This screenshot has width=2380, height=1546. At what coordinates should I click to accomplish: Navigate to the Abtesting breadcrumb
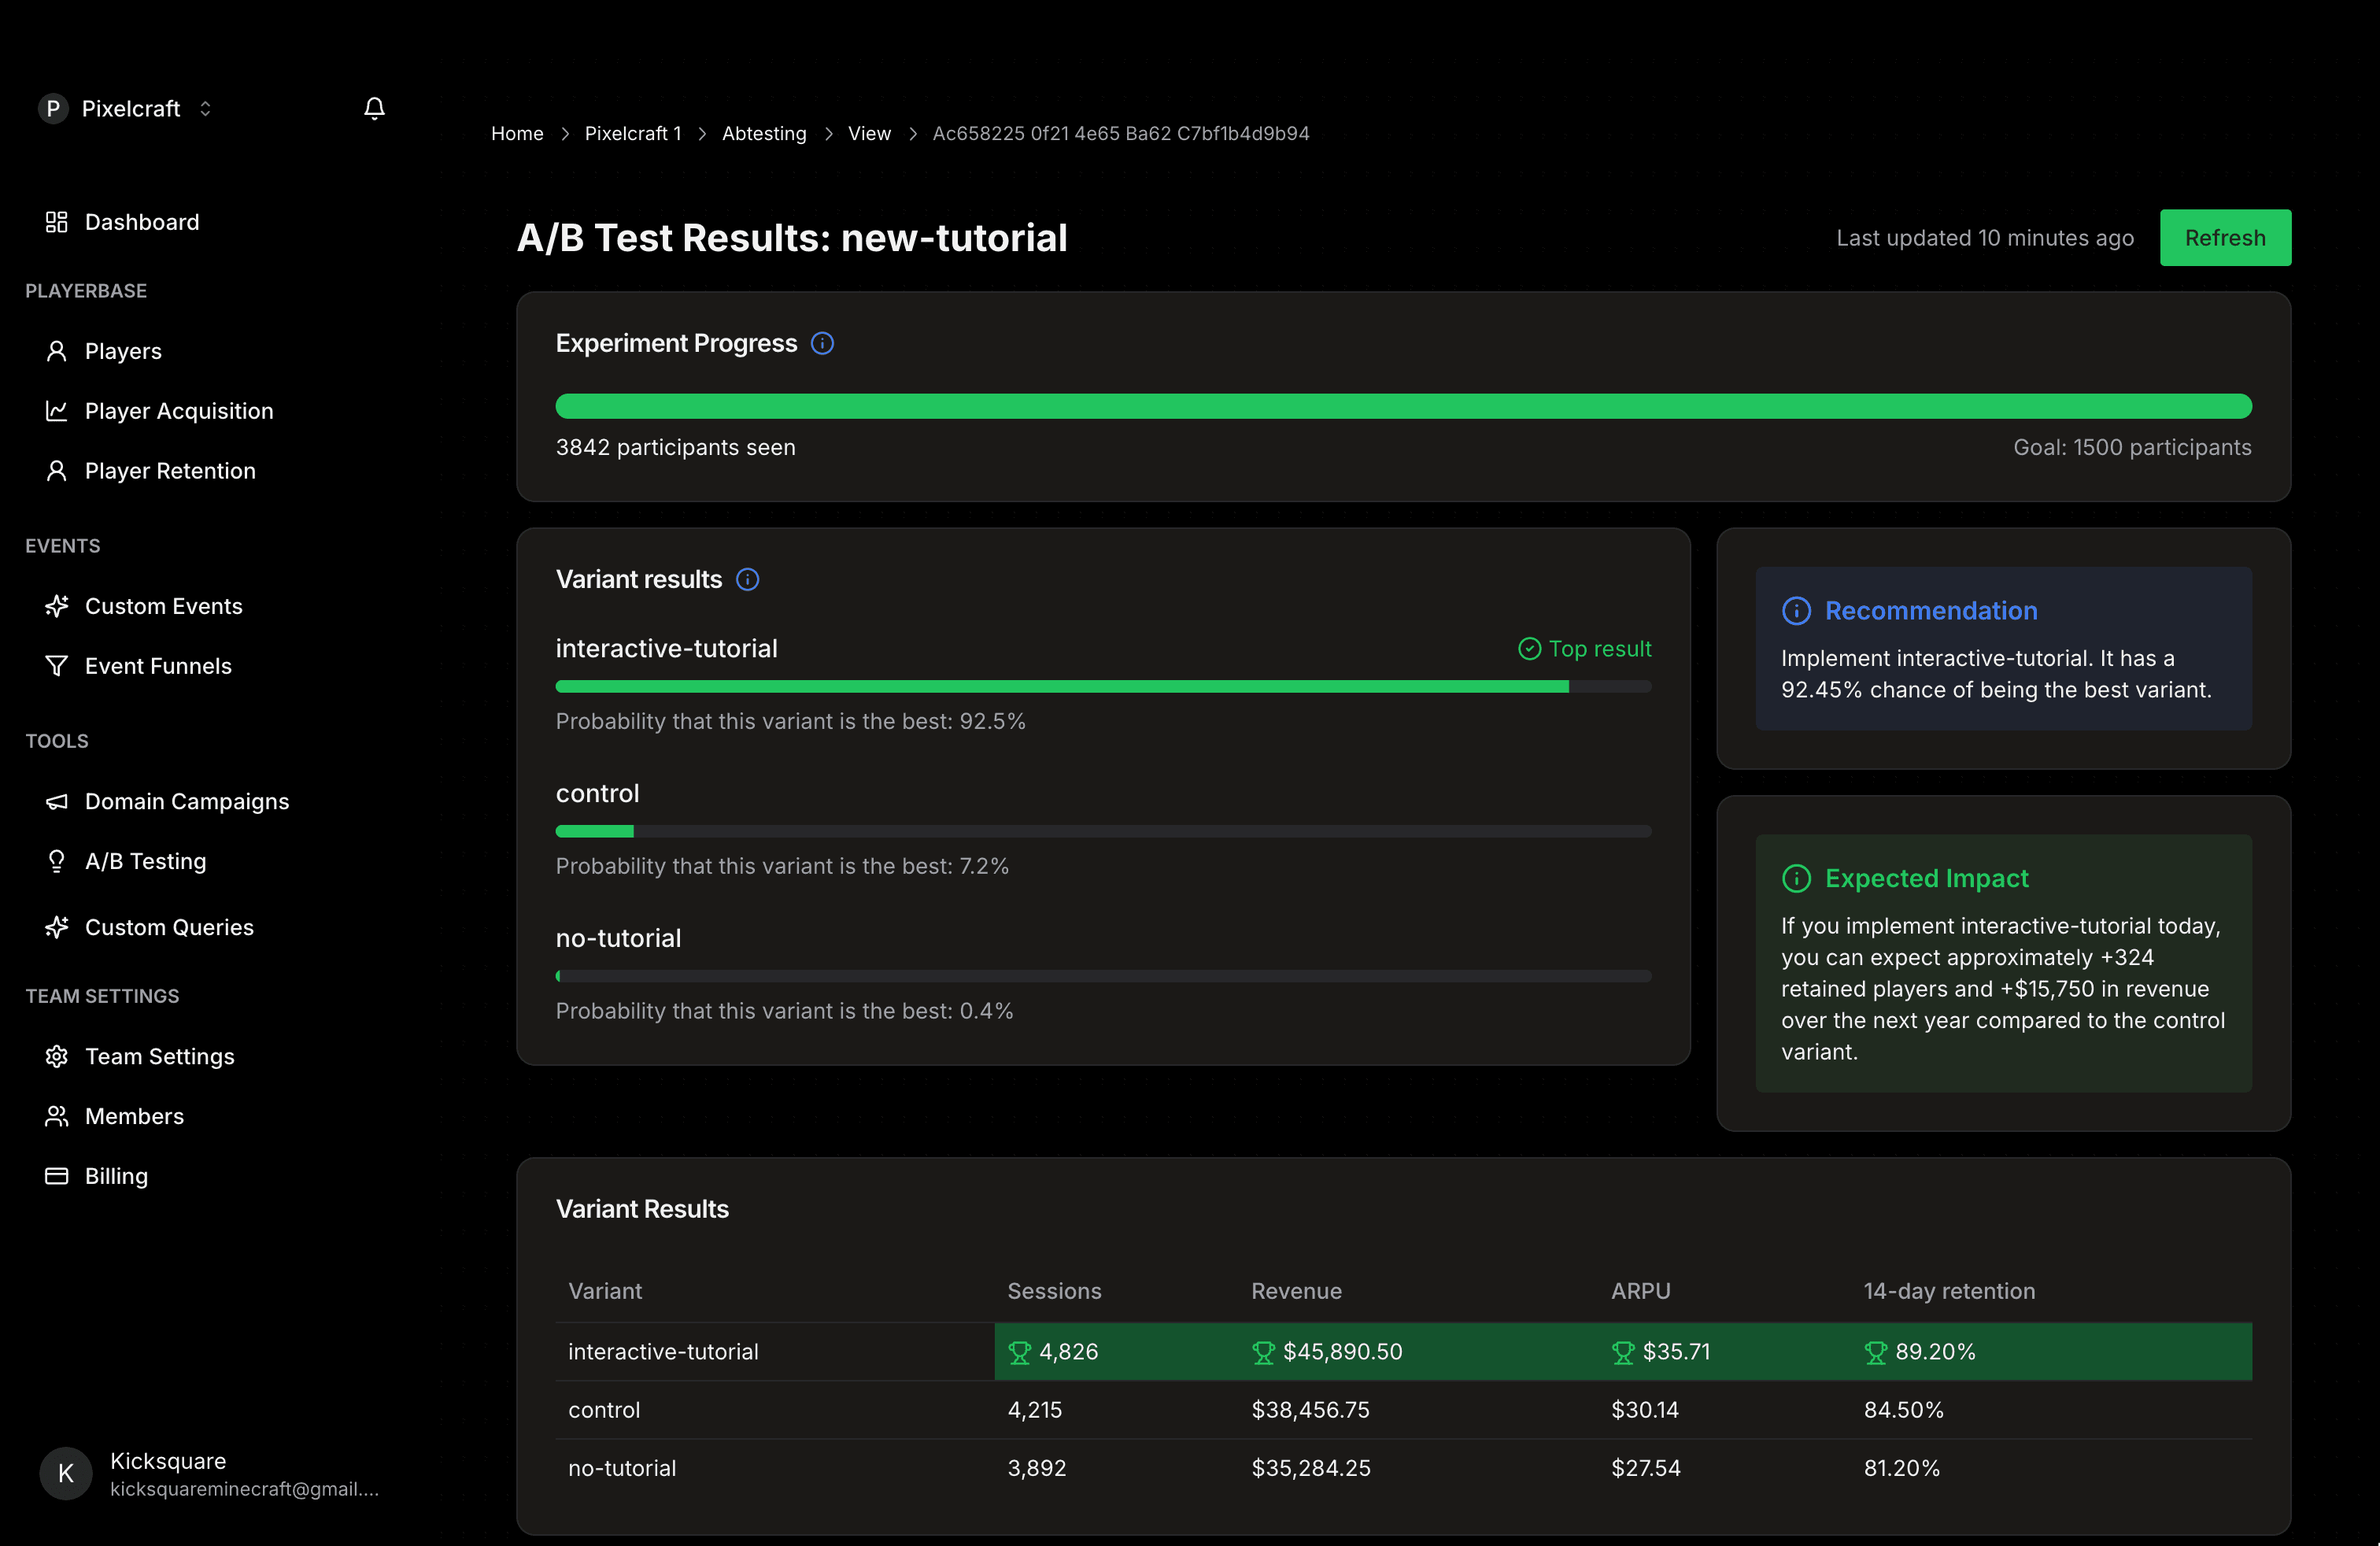coord(764,133)
